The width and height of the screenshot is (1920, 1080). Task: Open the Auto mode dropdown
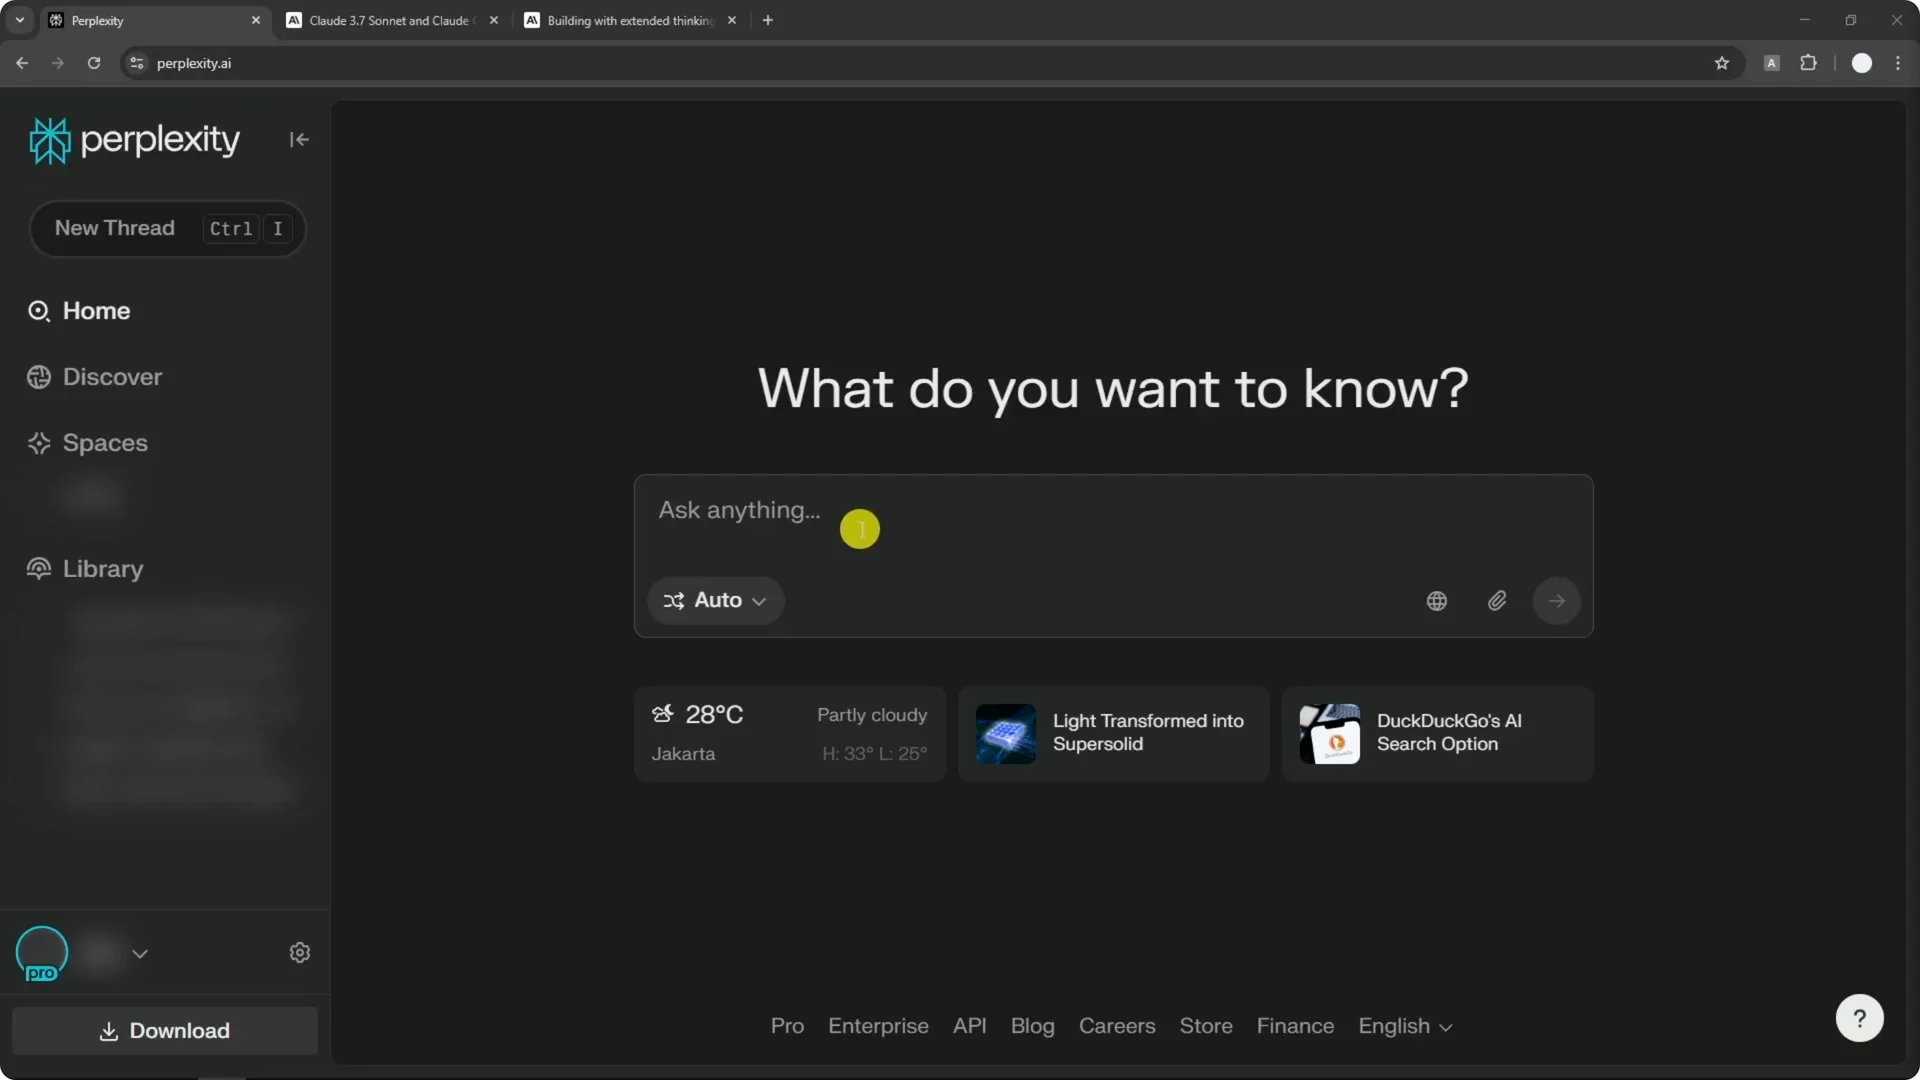715,601
